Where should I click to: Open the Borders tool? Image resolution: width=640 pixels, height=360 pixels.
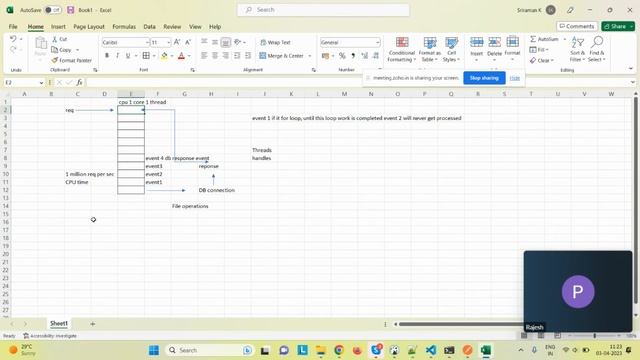pyautogui.click(x=146, y=56)
